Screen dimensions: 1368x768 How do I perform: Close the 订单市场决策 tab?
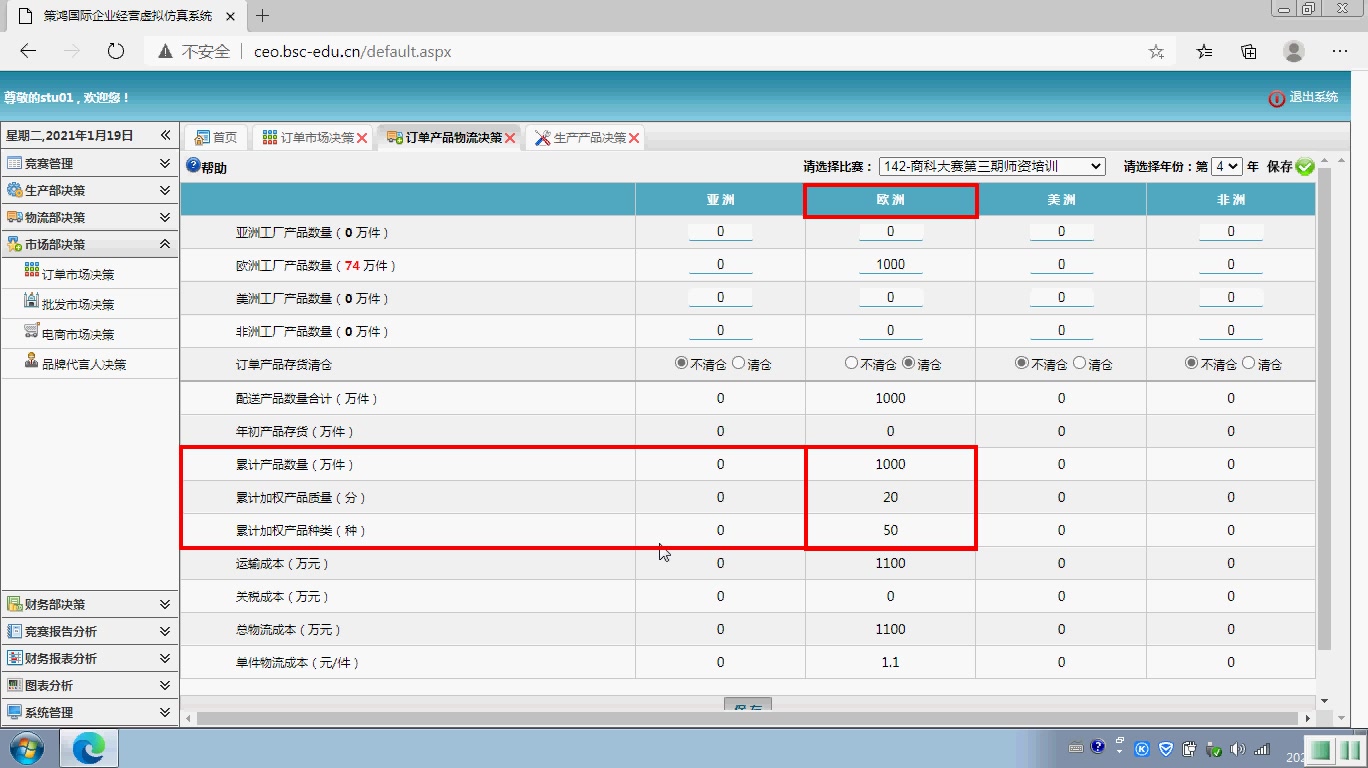pyautogui.click(x=362, y=138)
